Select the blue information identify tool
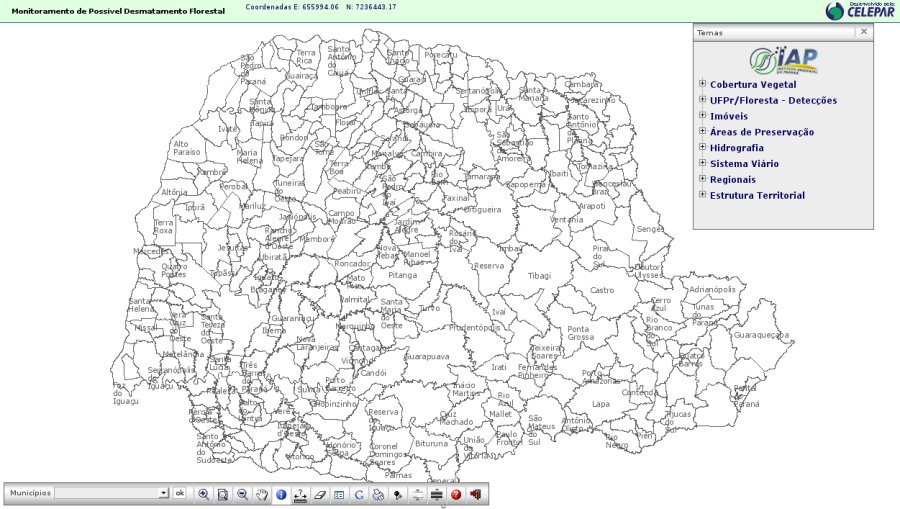 click(281, 494)
